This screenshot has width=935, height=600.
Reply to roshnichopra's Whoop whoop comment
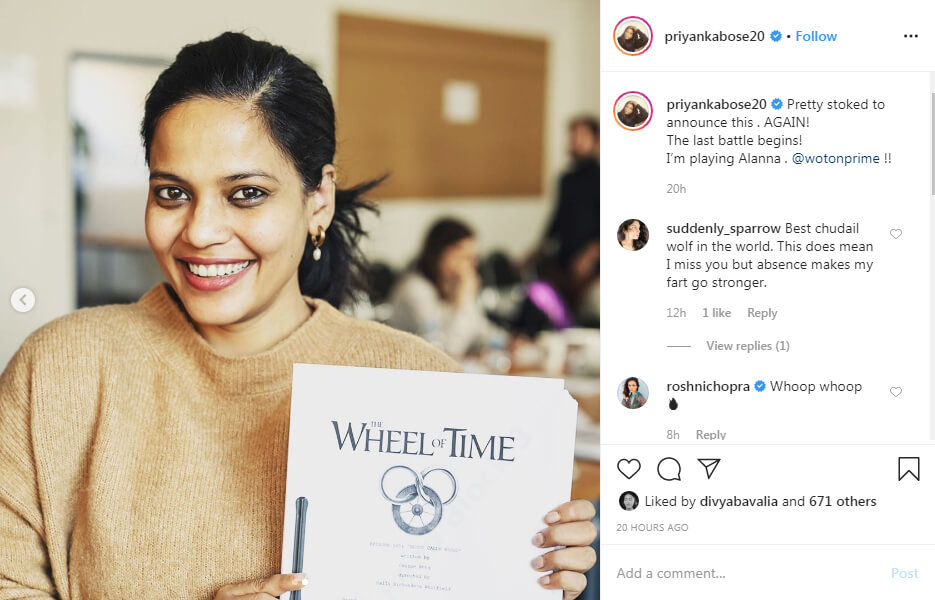tap(711, 435)
